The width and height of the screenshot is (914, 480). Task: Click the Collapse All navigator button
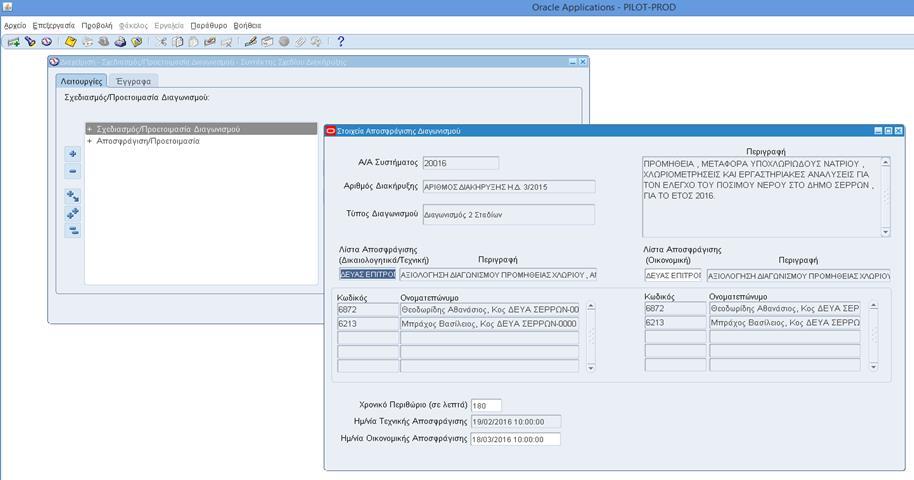73,231
